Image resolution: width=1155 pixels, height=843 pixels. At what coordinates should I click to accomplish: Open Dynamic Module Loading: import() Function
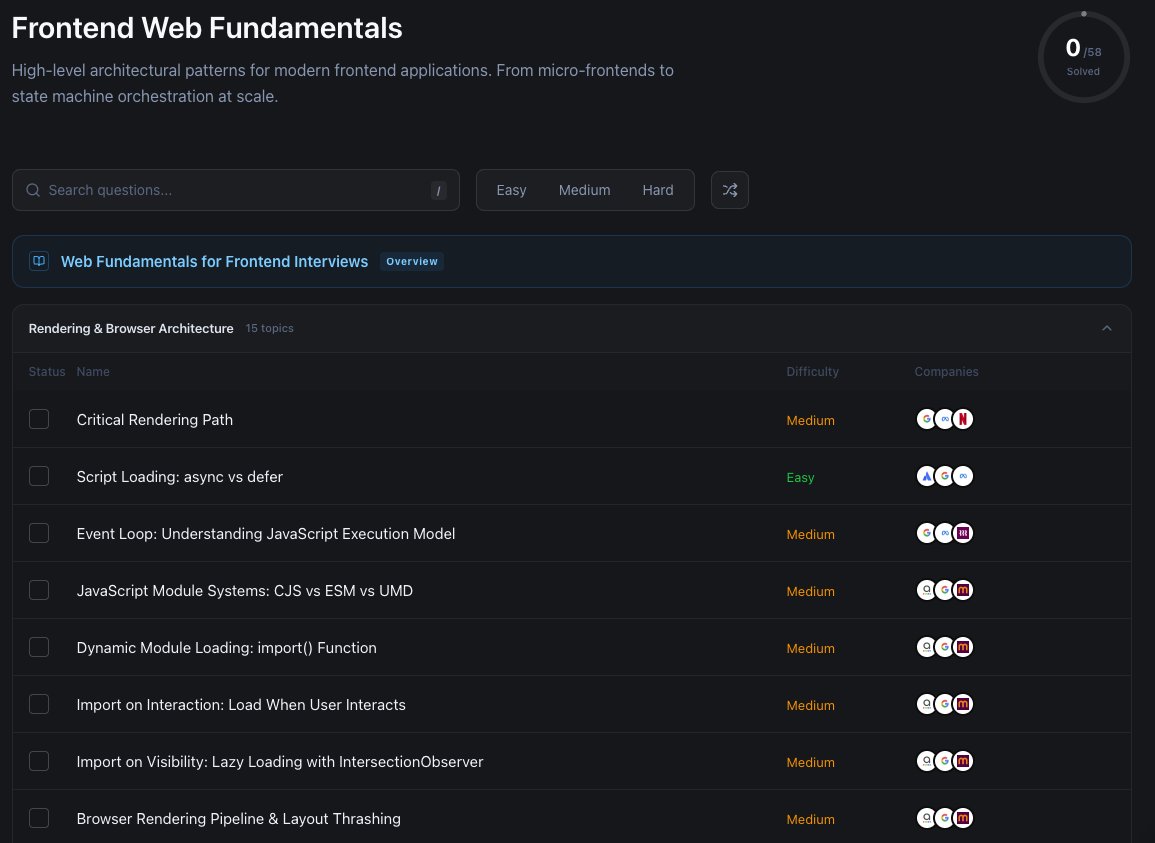click(226, 648)
